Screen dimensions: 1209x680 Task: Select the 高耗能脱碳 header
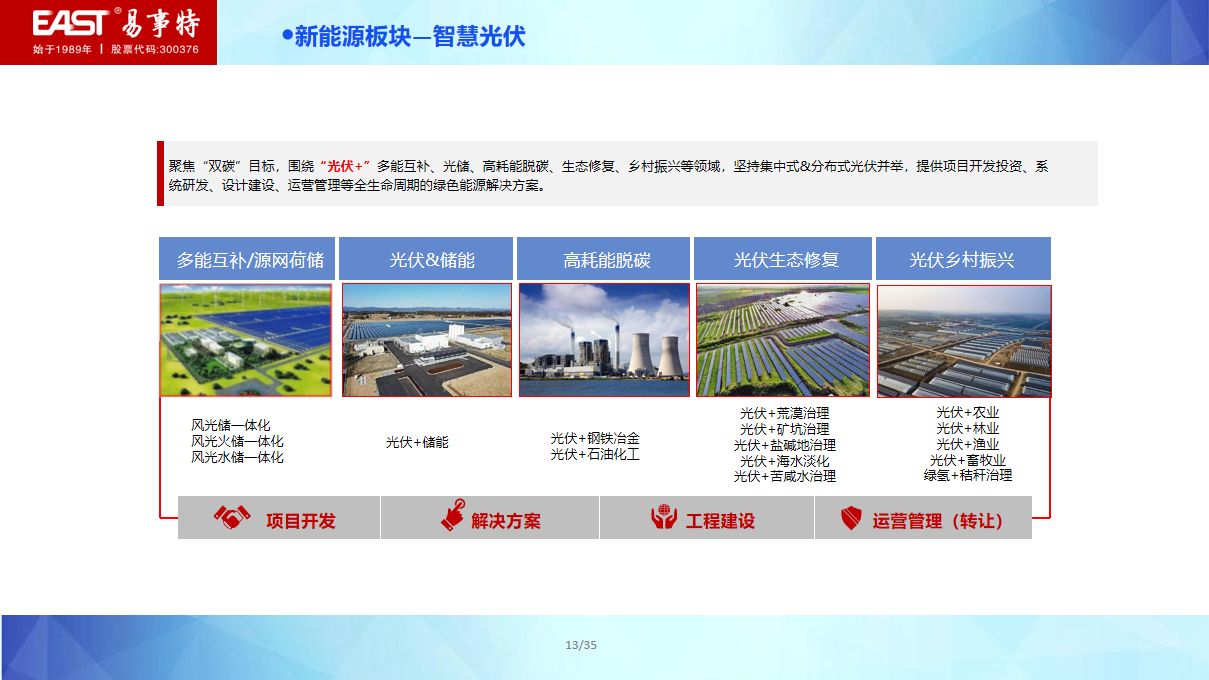pyautogui.click(x=603, y=260)
